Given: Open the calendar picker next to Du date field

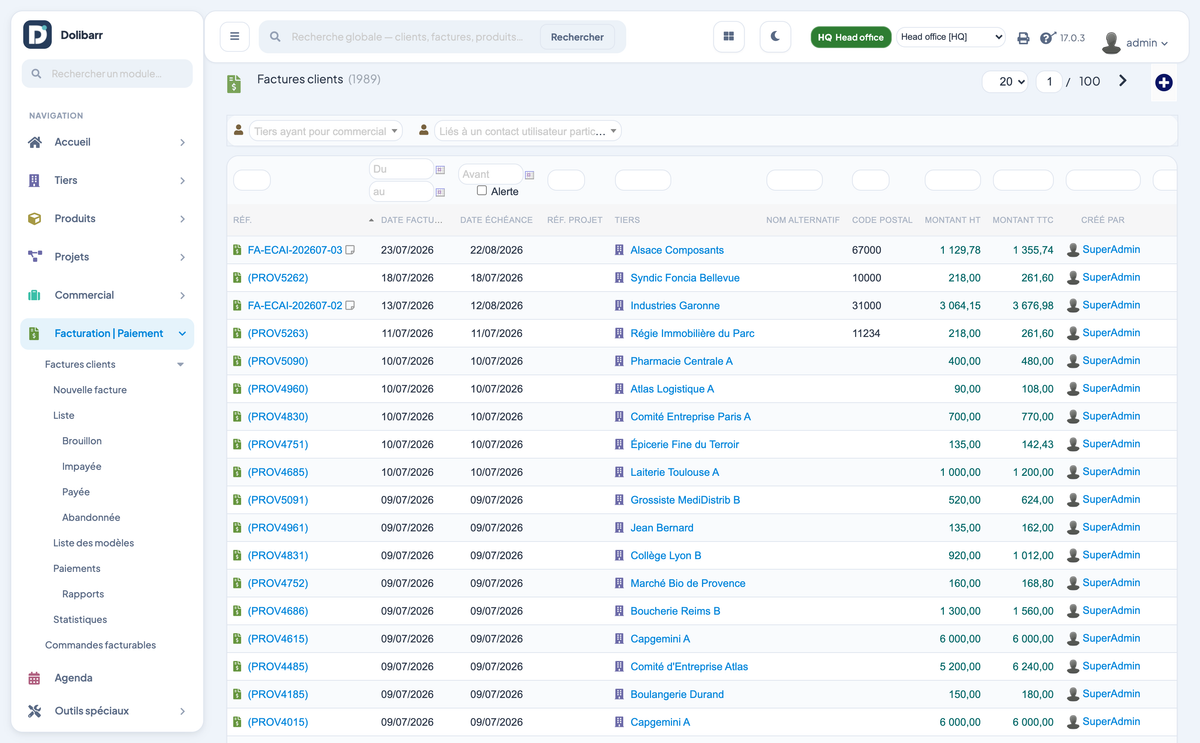Looking at the screenshot, I should (x=440, y=170).
